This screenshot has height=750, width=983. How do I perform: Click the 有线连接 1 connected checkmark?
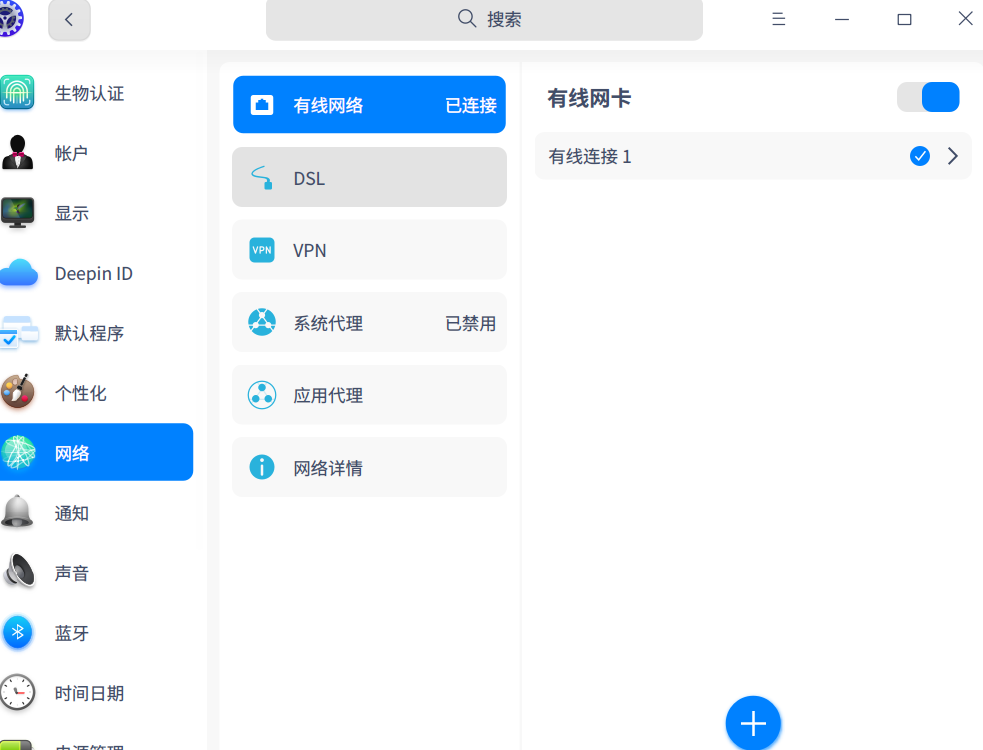pos(920,156)
